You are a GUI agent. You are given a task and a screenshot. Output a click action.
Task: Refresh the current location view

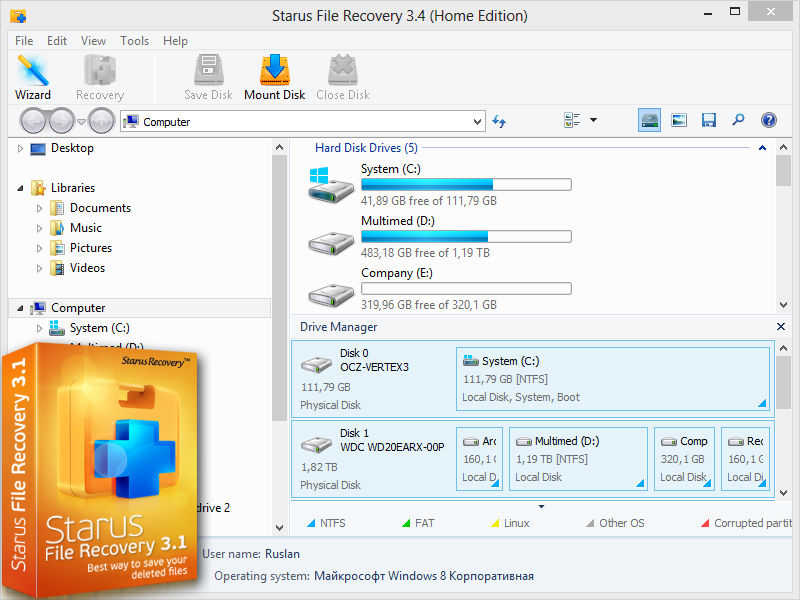pyautogui.click(x=499, y=121)
